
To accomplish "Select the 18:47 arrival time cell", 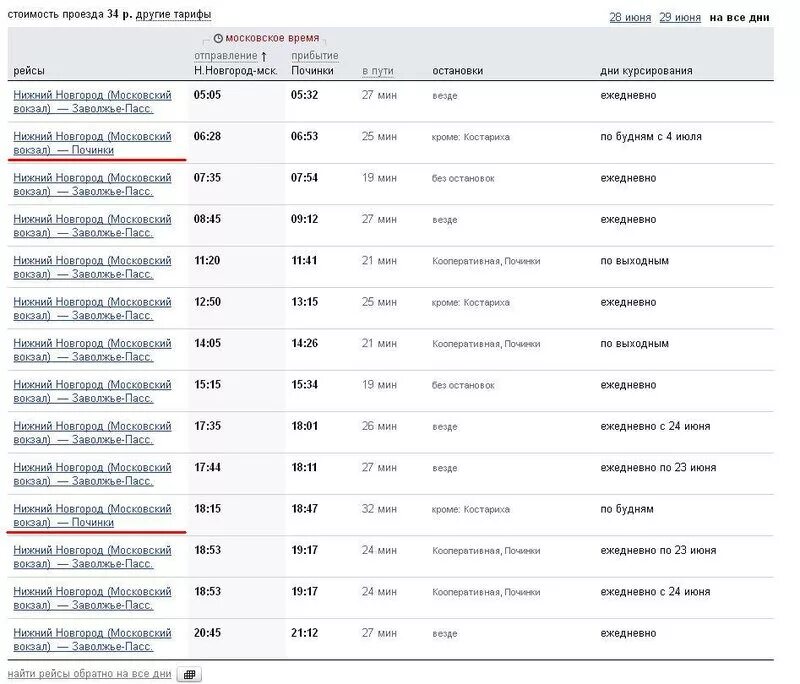I will point(305,509).
